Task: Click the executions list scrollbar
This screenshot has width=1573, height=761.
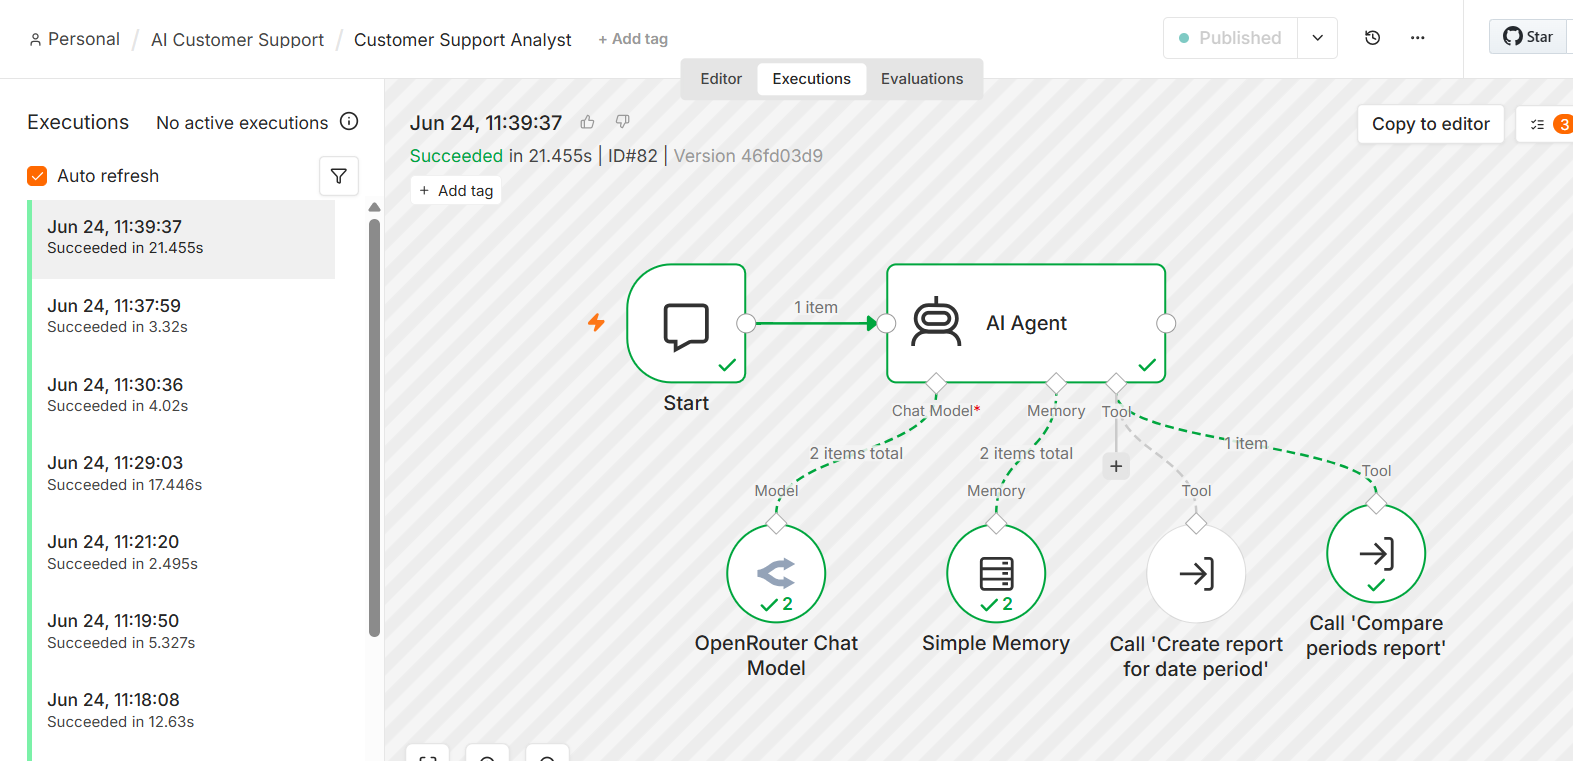Action: click(374, 427)
